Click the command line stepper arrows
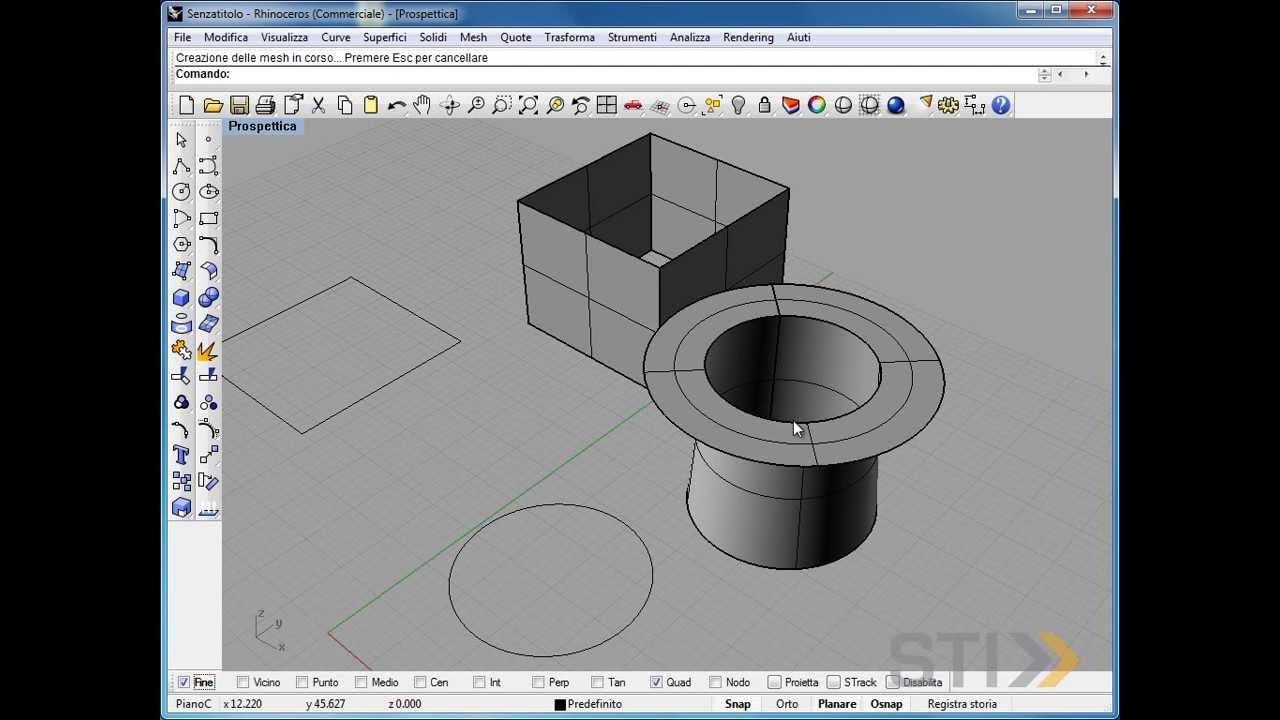The image size is (1280, 720). [x=1044, y=75]
